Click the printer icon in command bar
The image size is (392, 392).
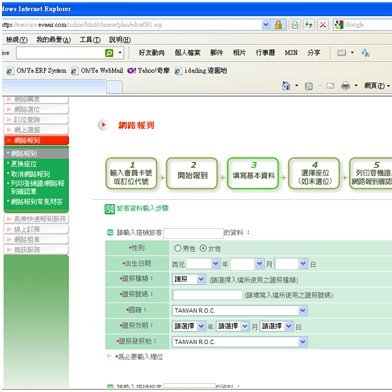click(346, 86)
